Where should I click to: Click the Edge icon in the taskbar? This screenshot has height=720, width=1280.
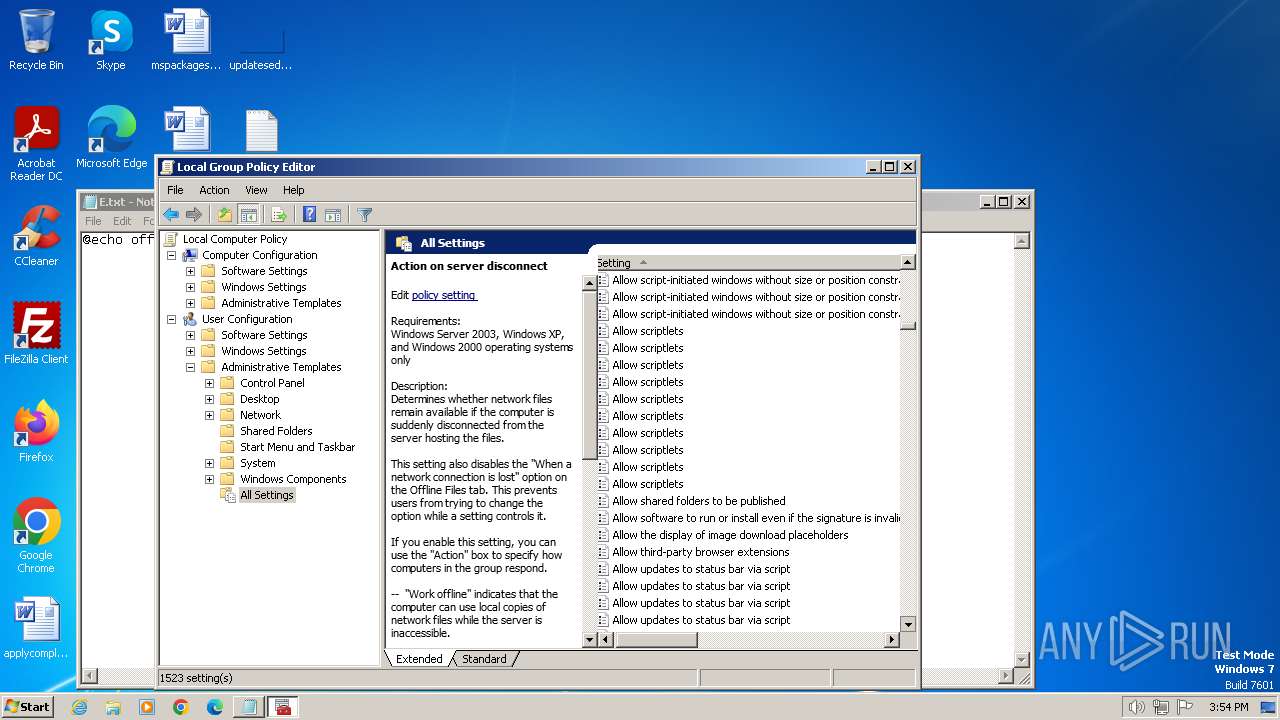pos(215,707)
